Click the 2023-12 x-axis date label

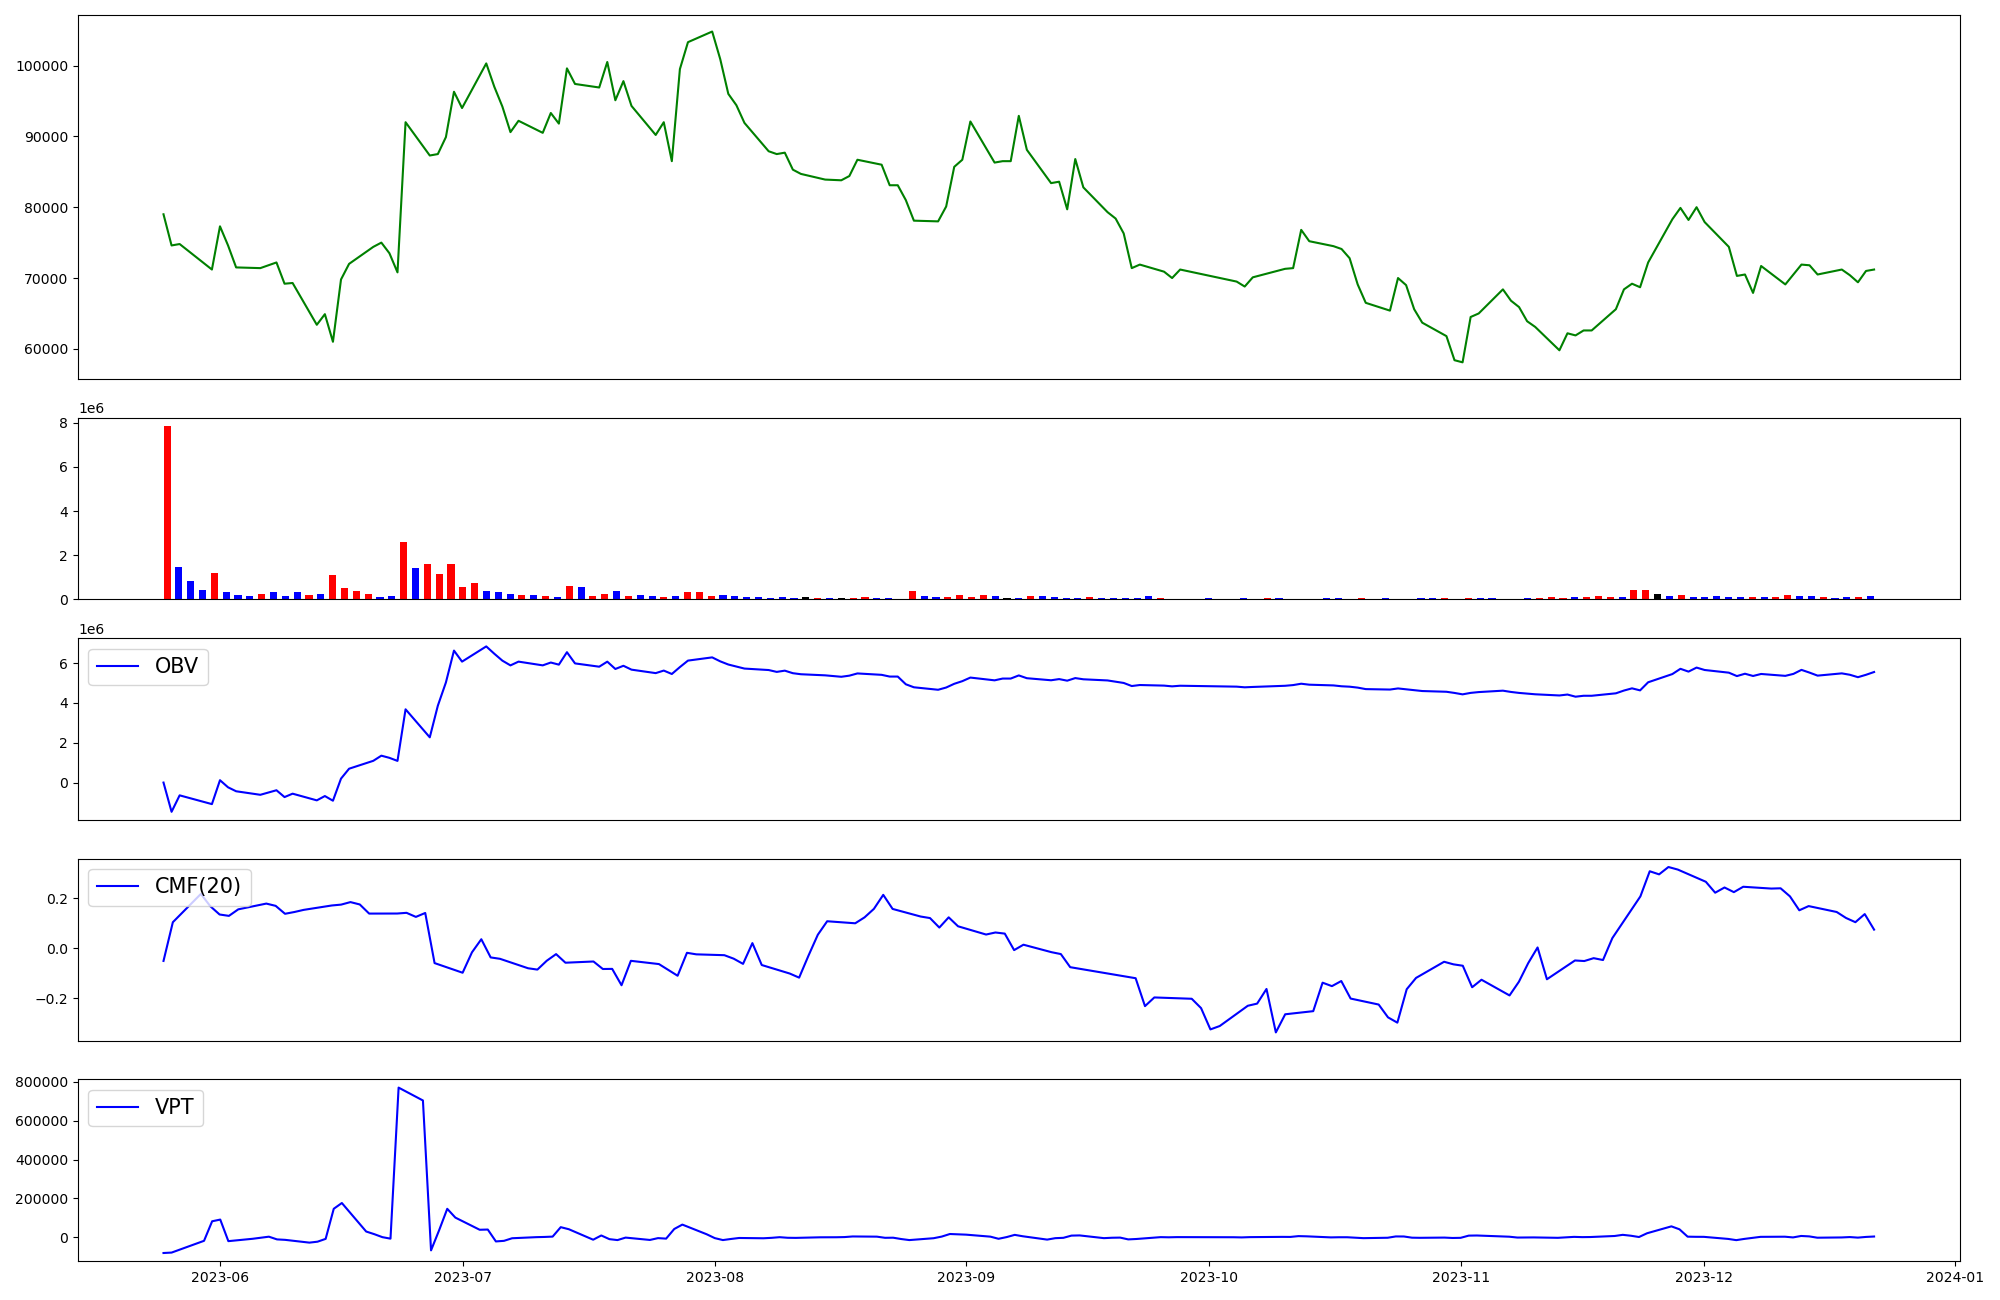(1705, 1277)
